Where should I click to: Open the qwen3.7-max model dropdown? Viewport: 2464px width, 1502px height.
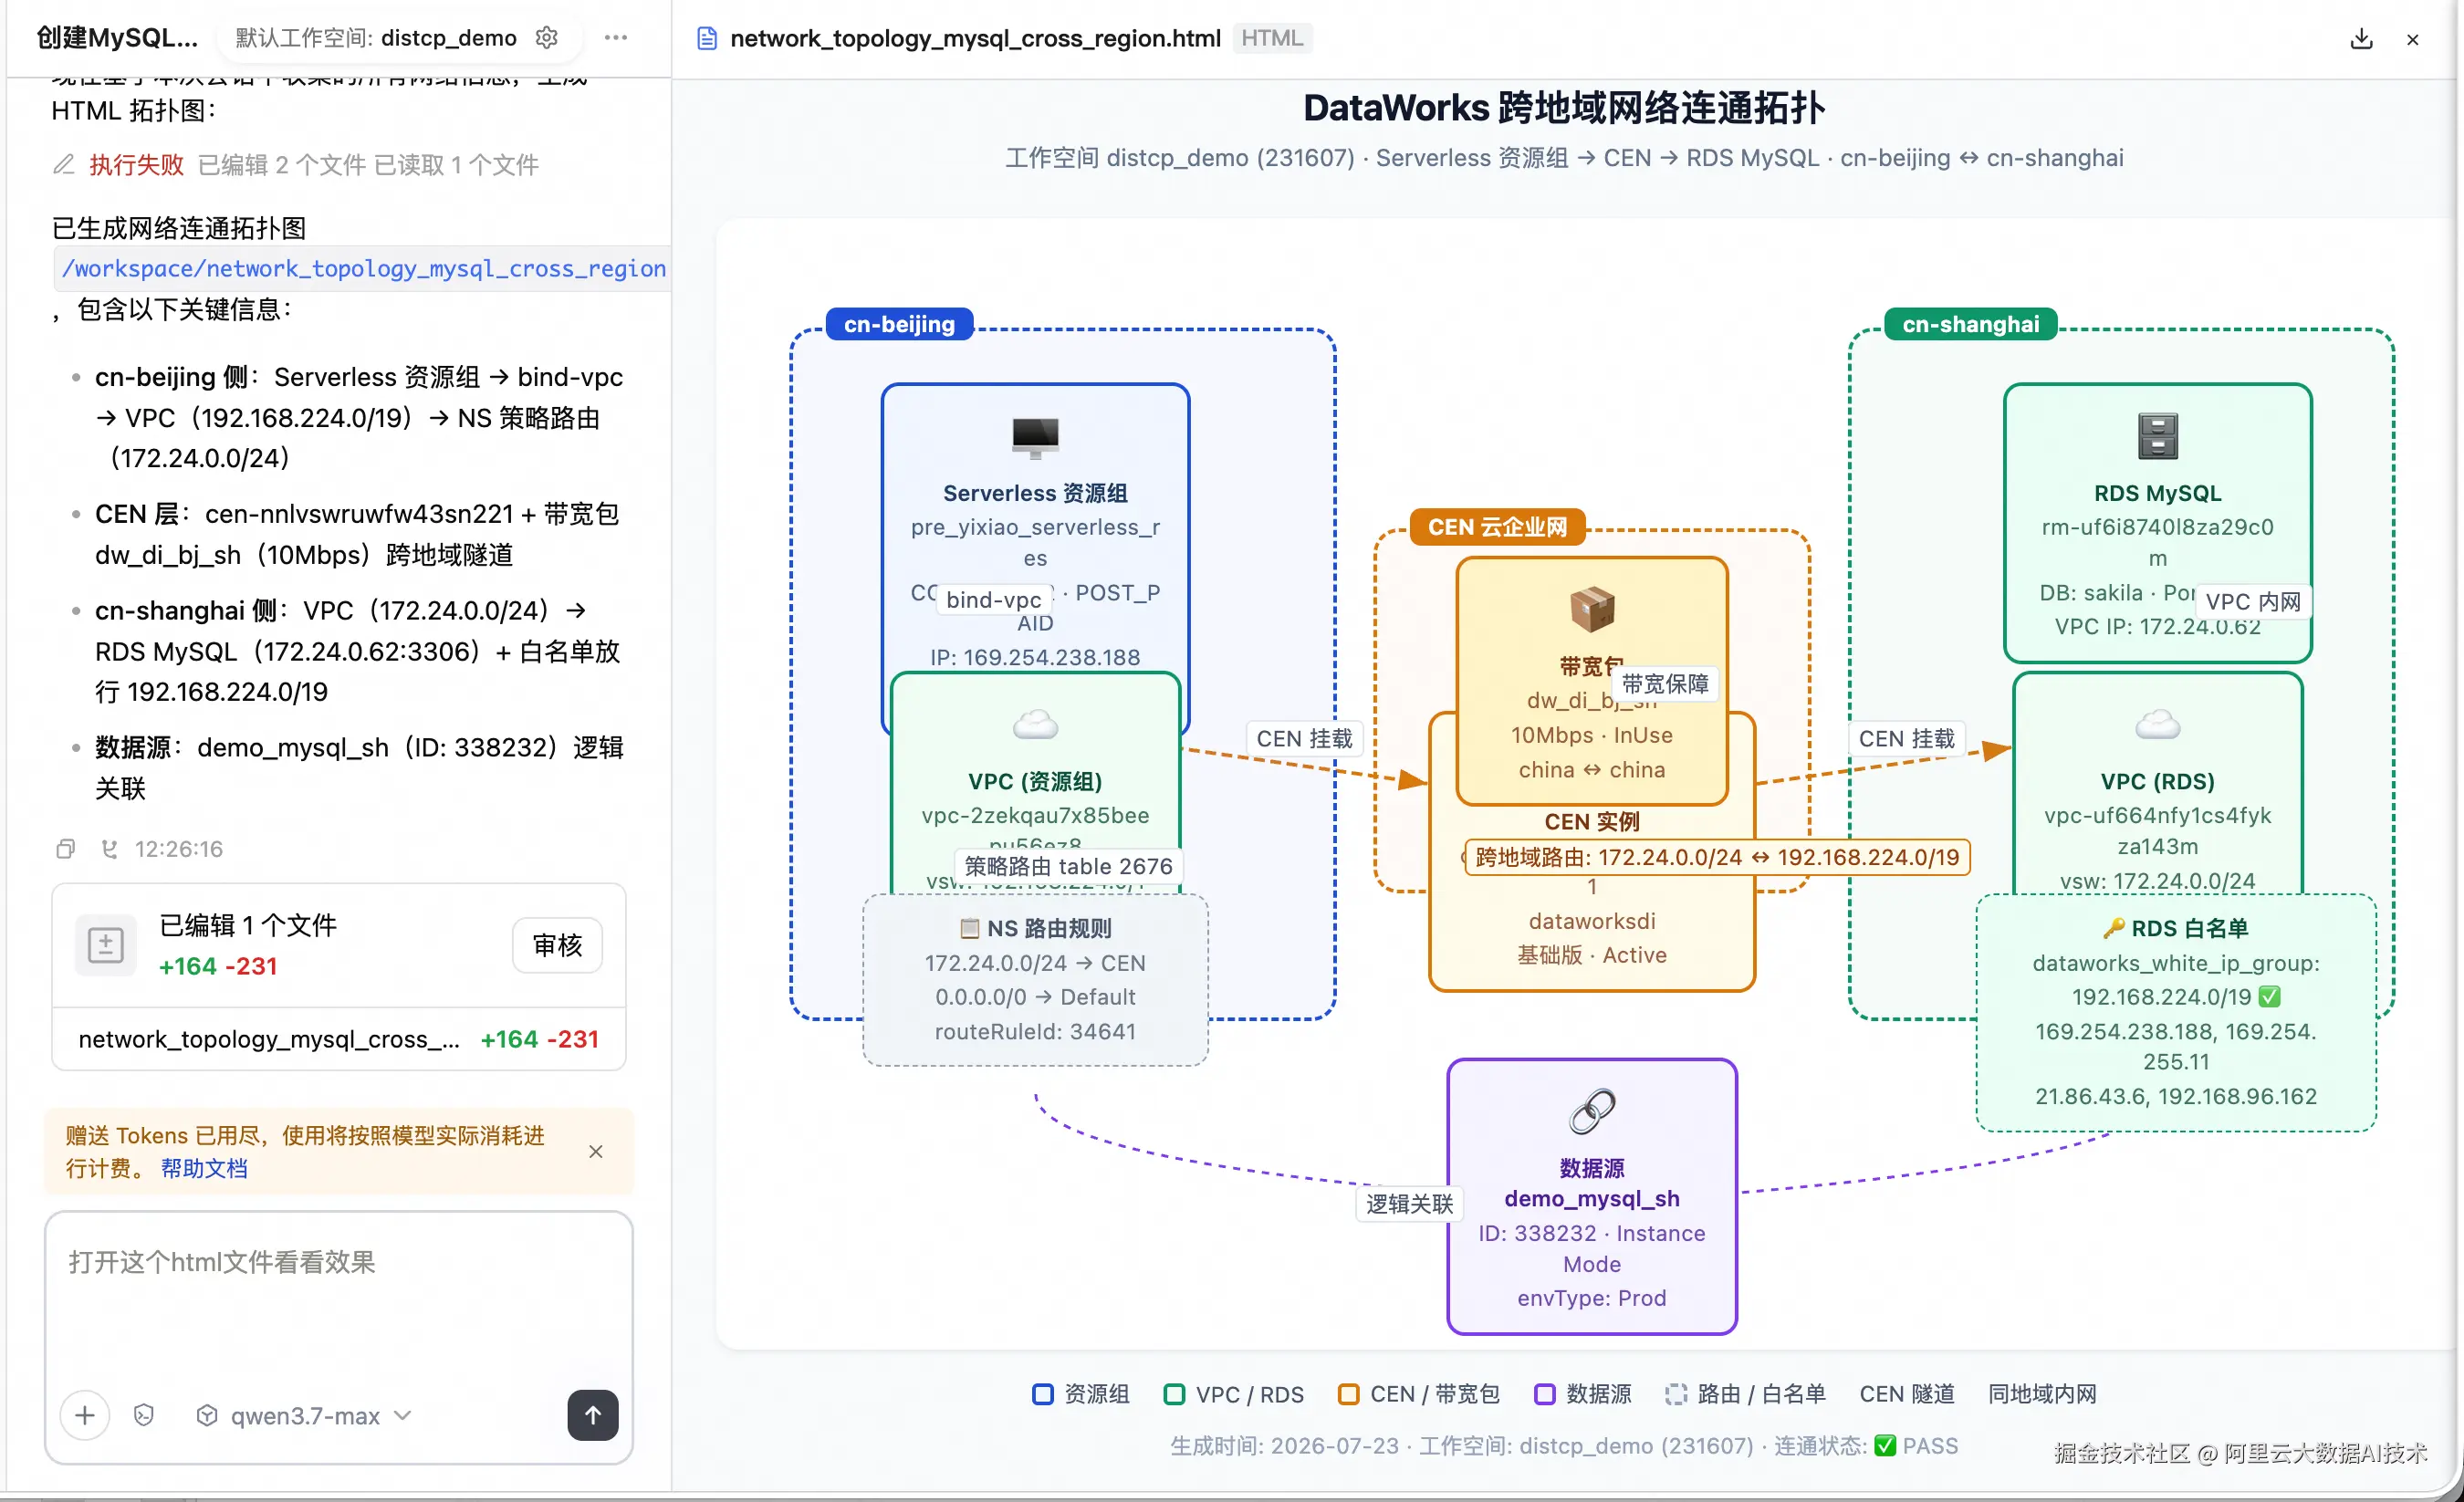305,1416
